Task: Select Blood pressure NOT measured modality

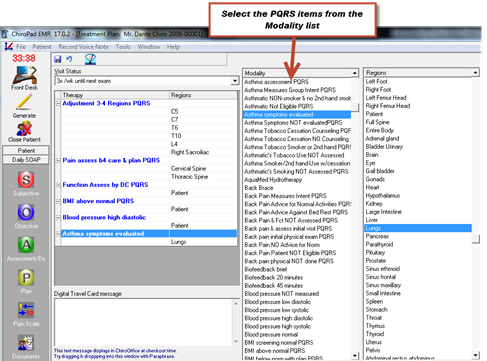Action: coord(281,294)
